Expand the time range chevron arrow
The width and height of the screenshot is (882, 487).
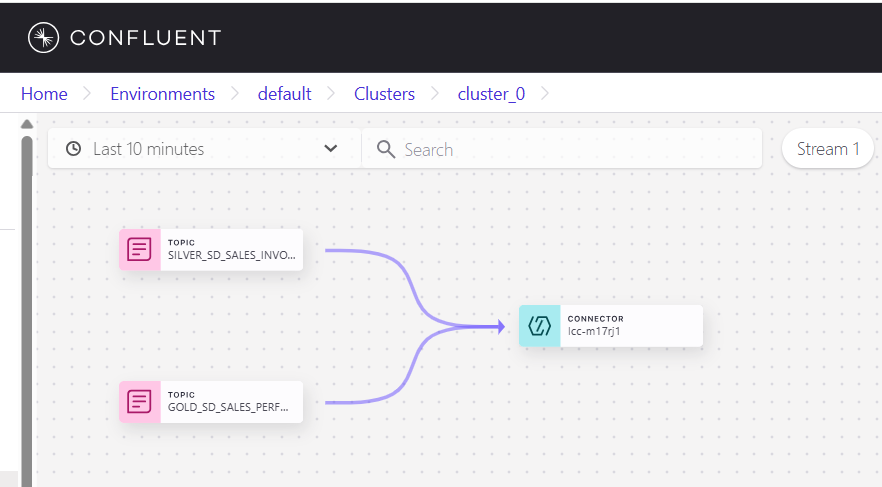pos(331,149)
